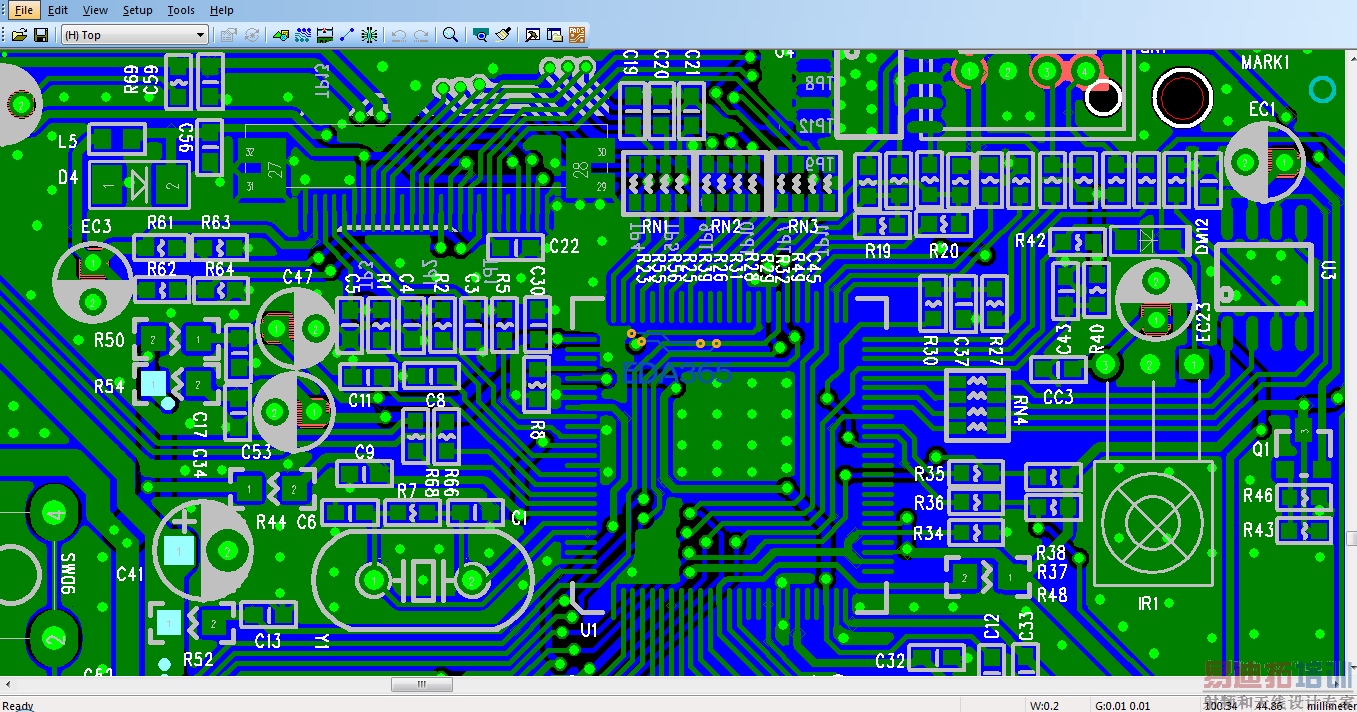Open the Drafting toolbar icon
1357x712 pixels.
[282, 35]
